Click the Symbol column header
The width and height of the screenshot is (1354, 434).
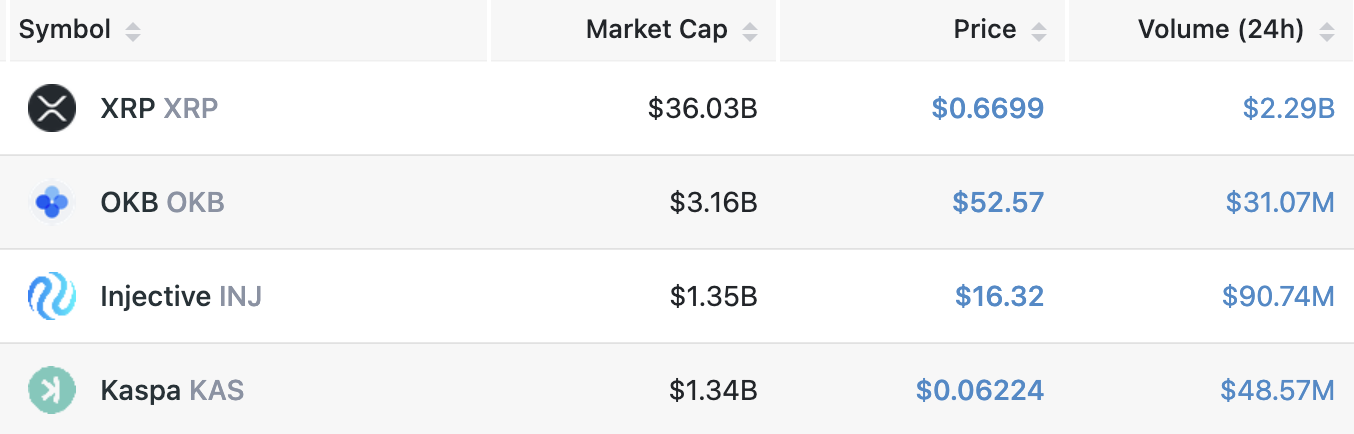click(65, 30)
